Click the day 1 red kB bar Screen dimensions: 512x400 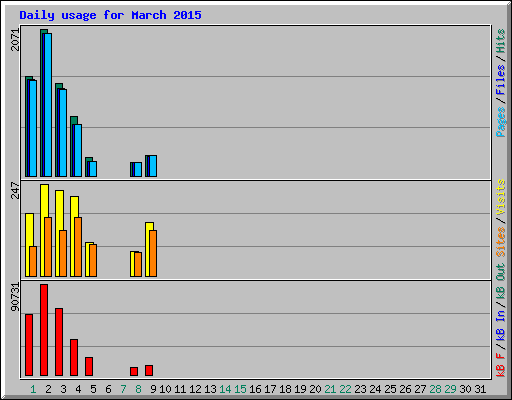click(x=29, y=345)
